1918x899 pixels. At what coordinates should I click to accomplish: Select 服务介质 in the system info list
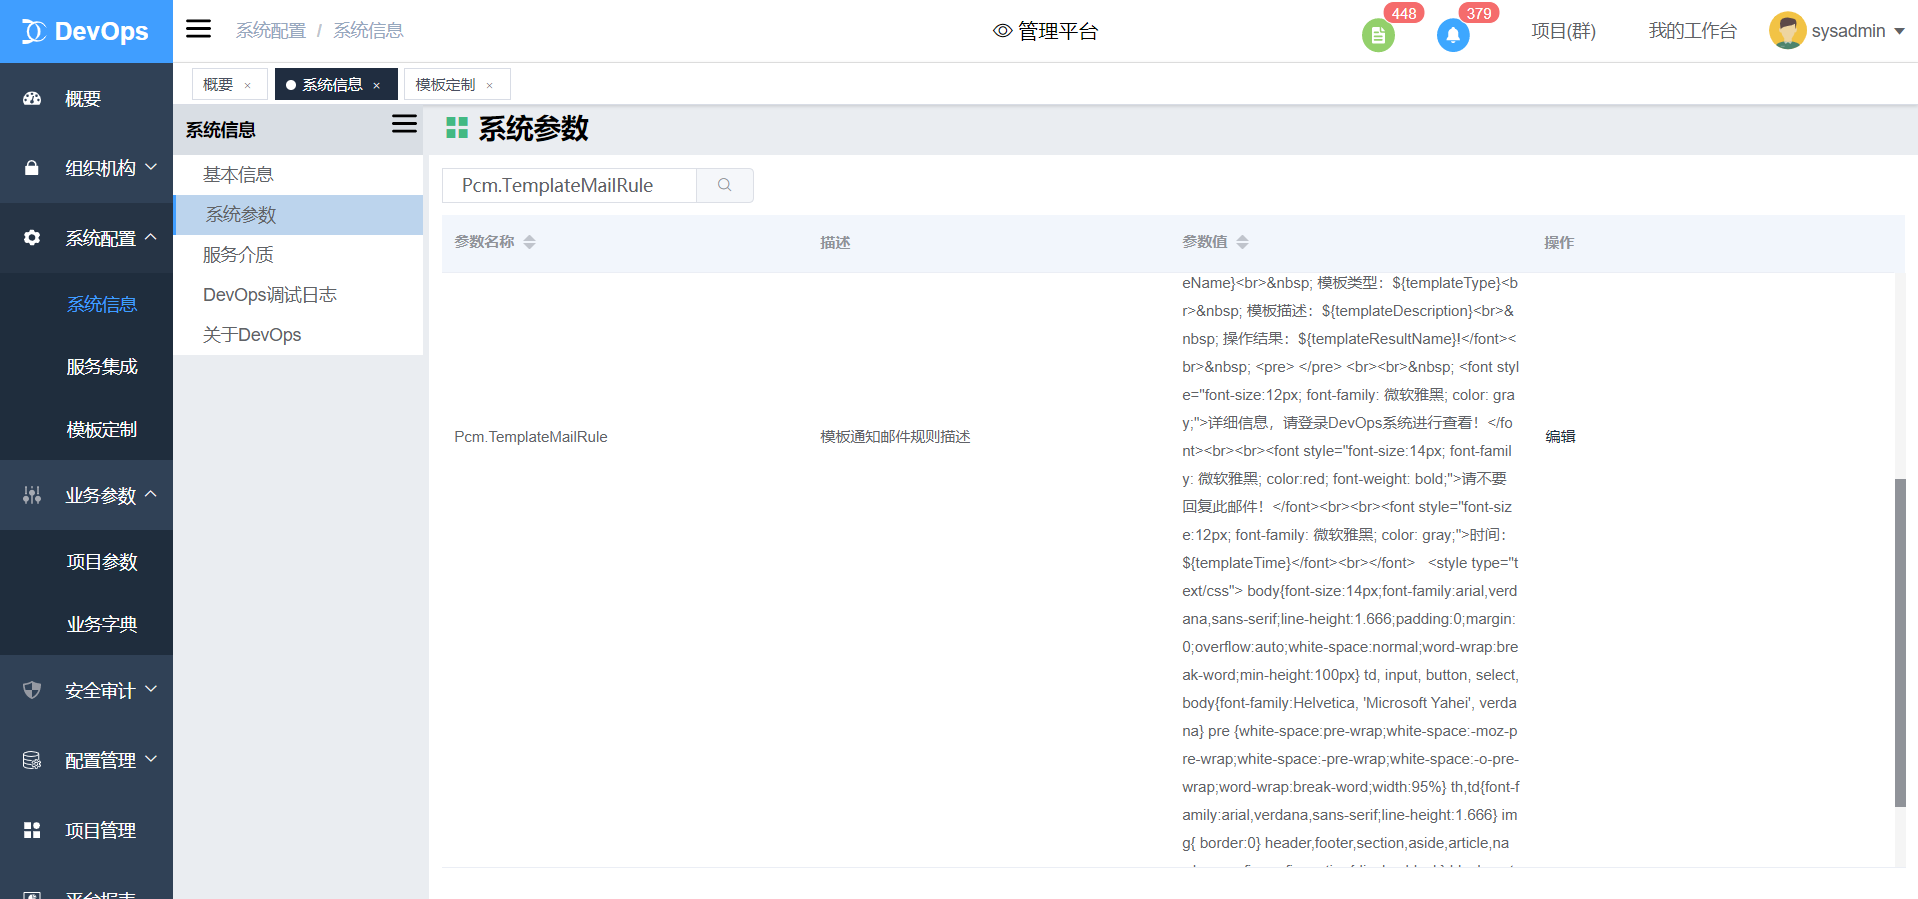[238, 255]
